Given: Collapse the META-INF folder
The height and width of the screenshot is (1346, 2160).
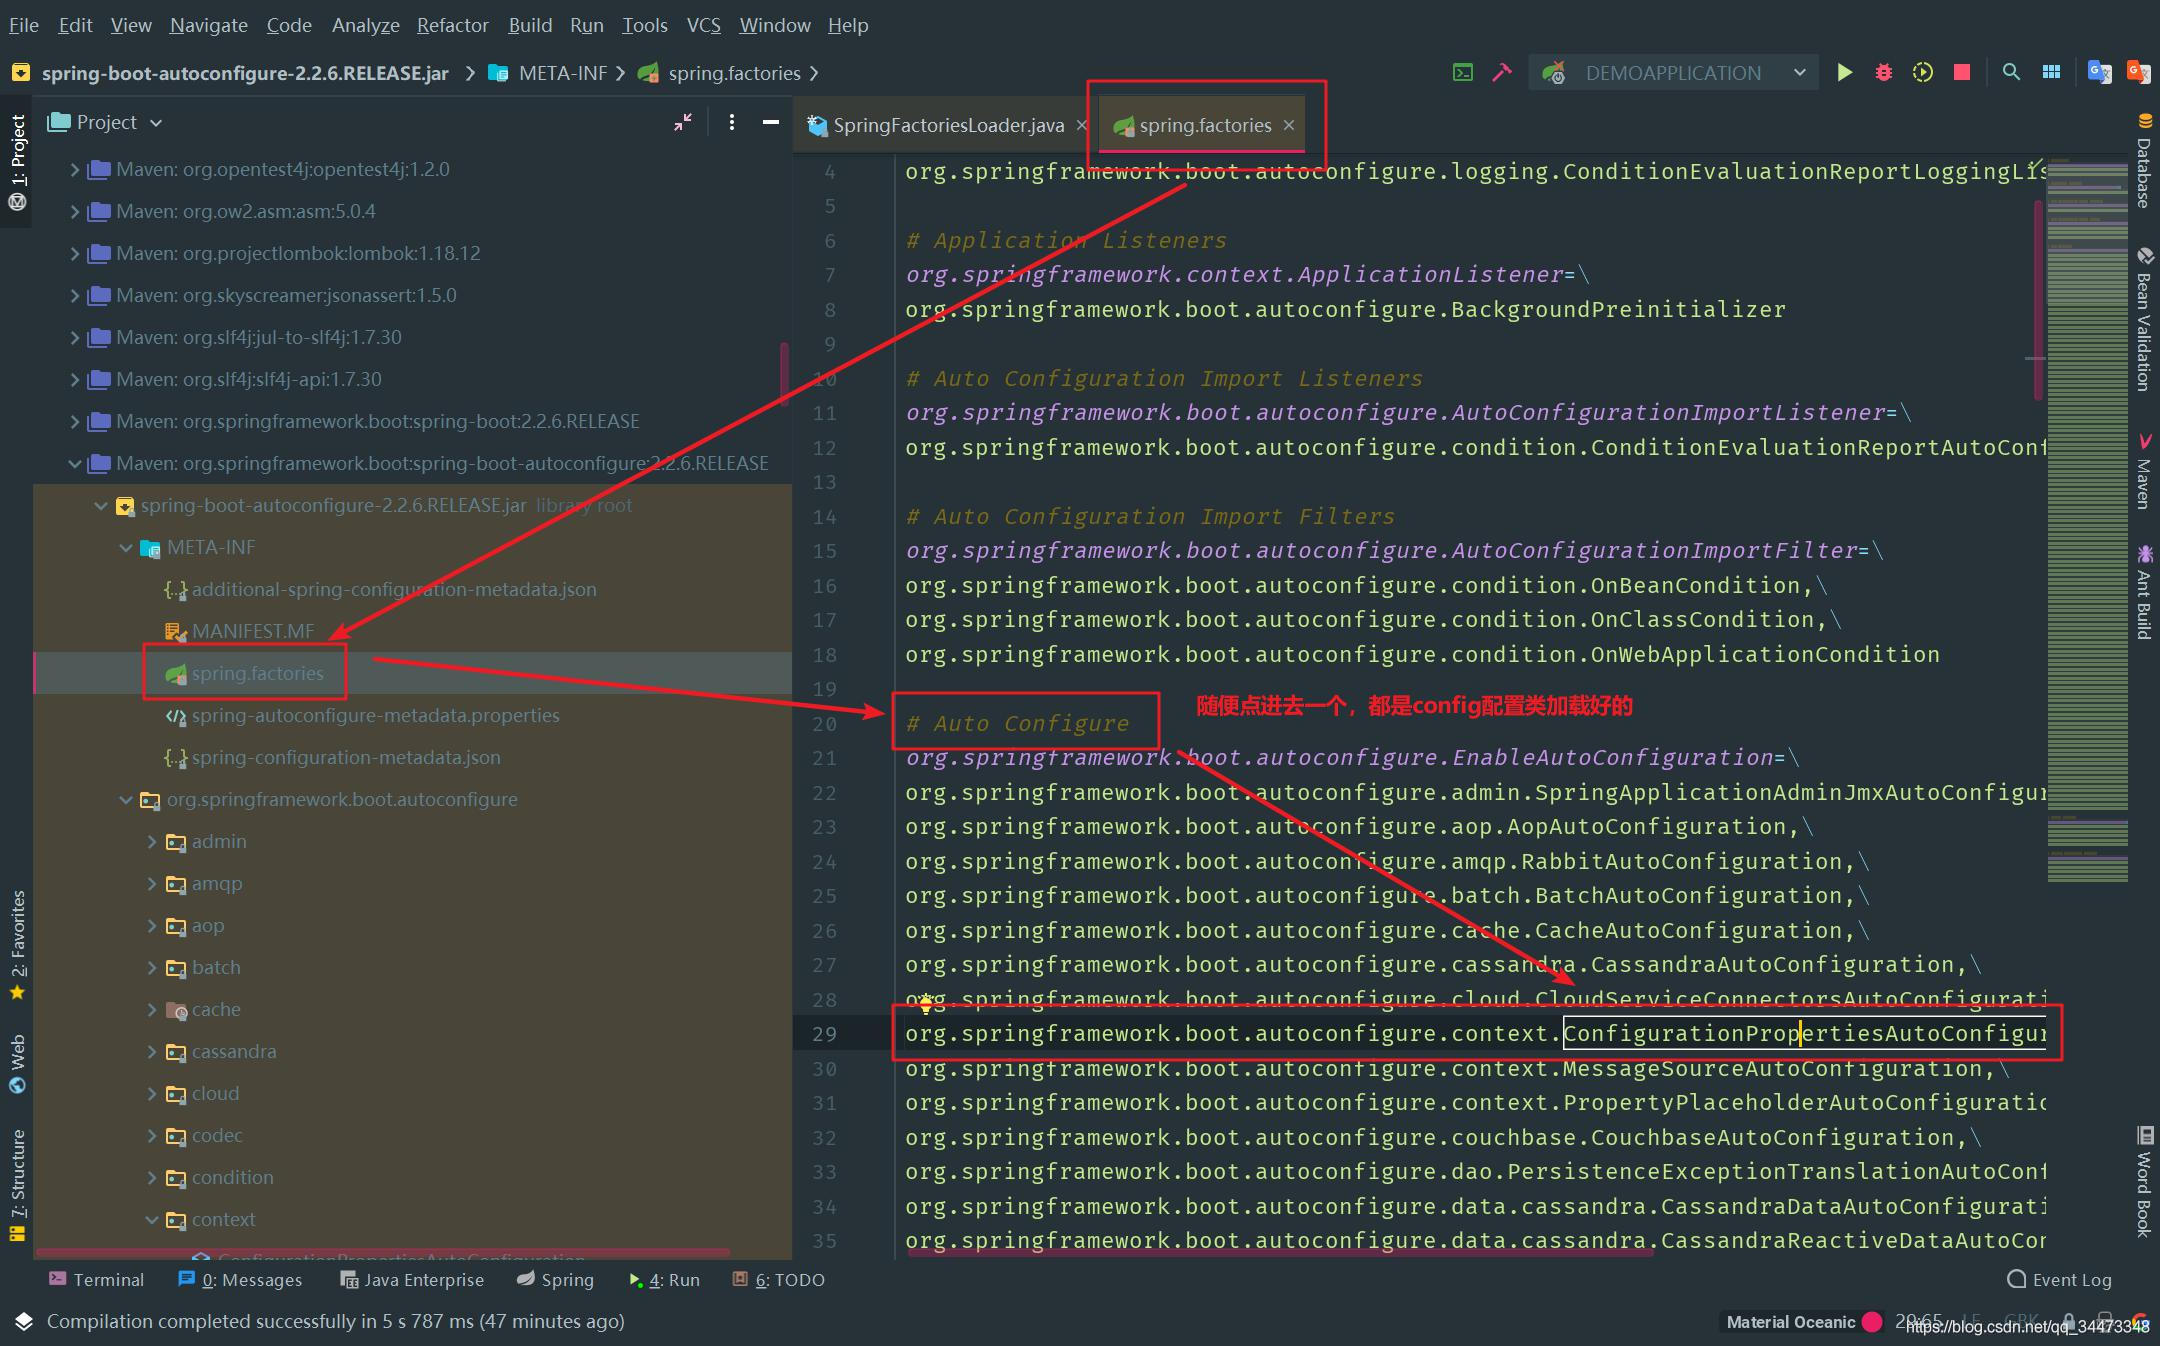Looking at the screenshot, I should 125,548.
